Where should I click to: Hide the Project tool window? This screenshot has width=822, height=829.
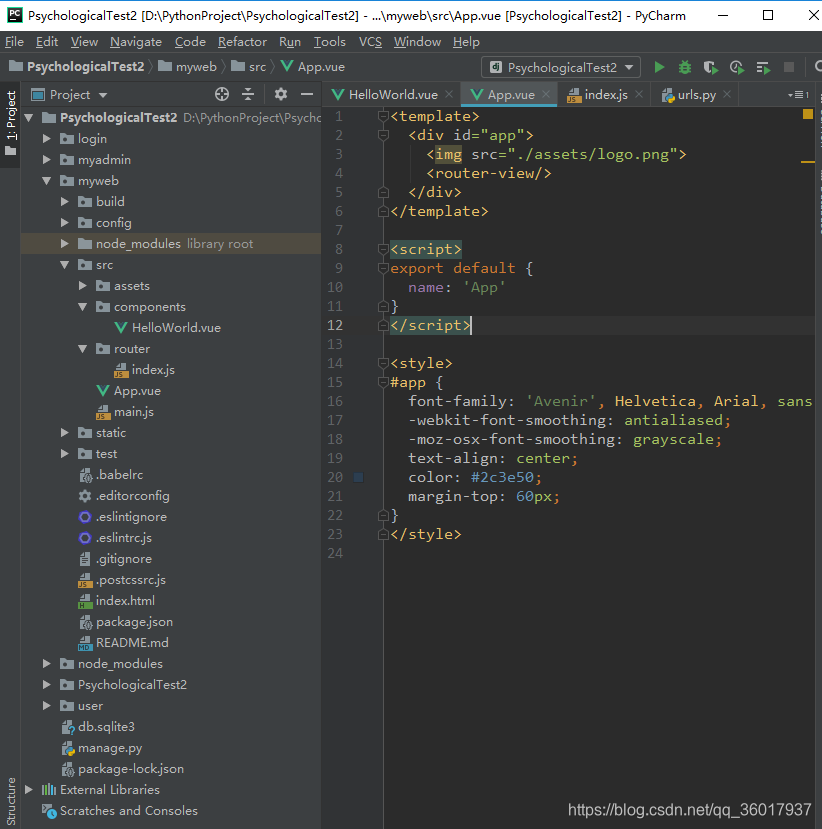click(x=307, y=95)
